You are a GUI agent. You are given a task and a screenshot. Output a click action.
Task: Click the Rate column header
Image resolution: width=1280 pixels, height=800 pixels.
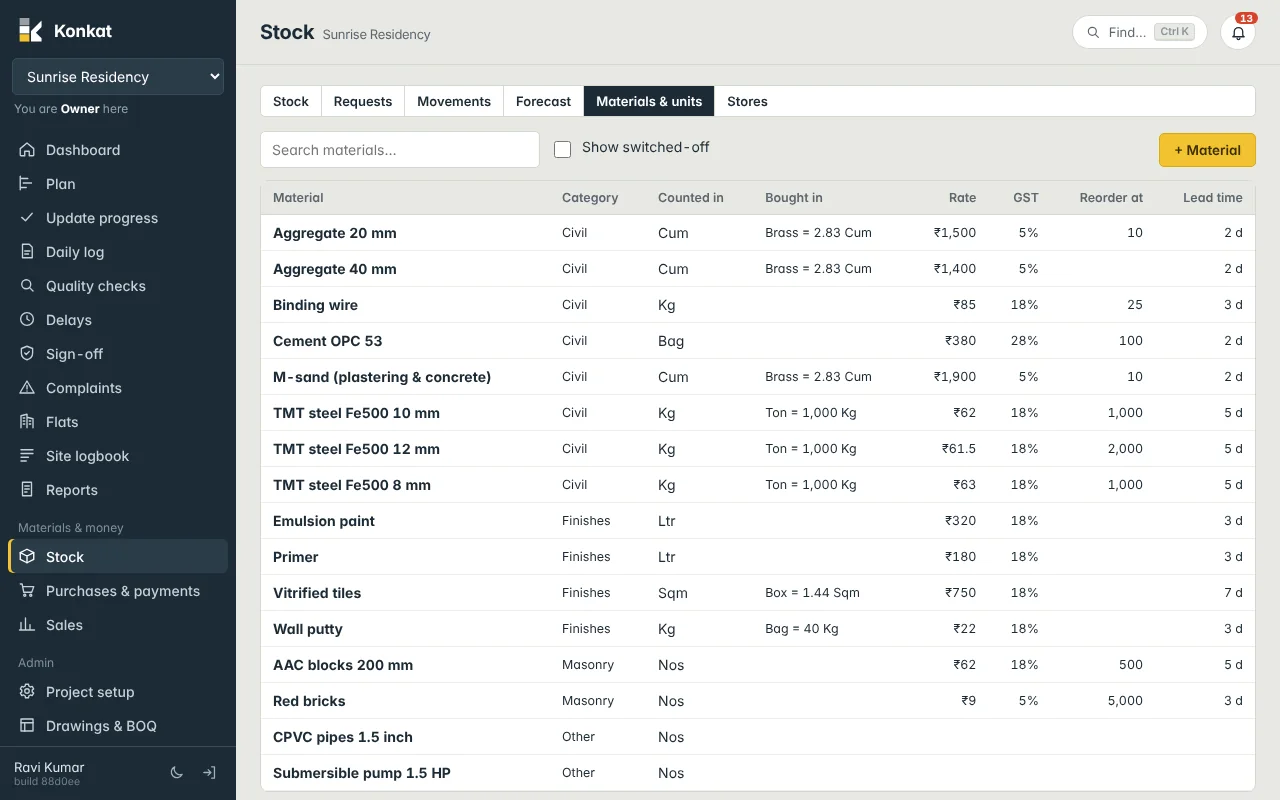pos(963,198)
